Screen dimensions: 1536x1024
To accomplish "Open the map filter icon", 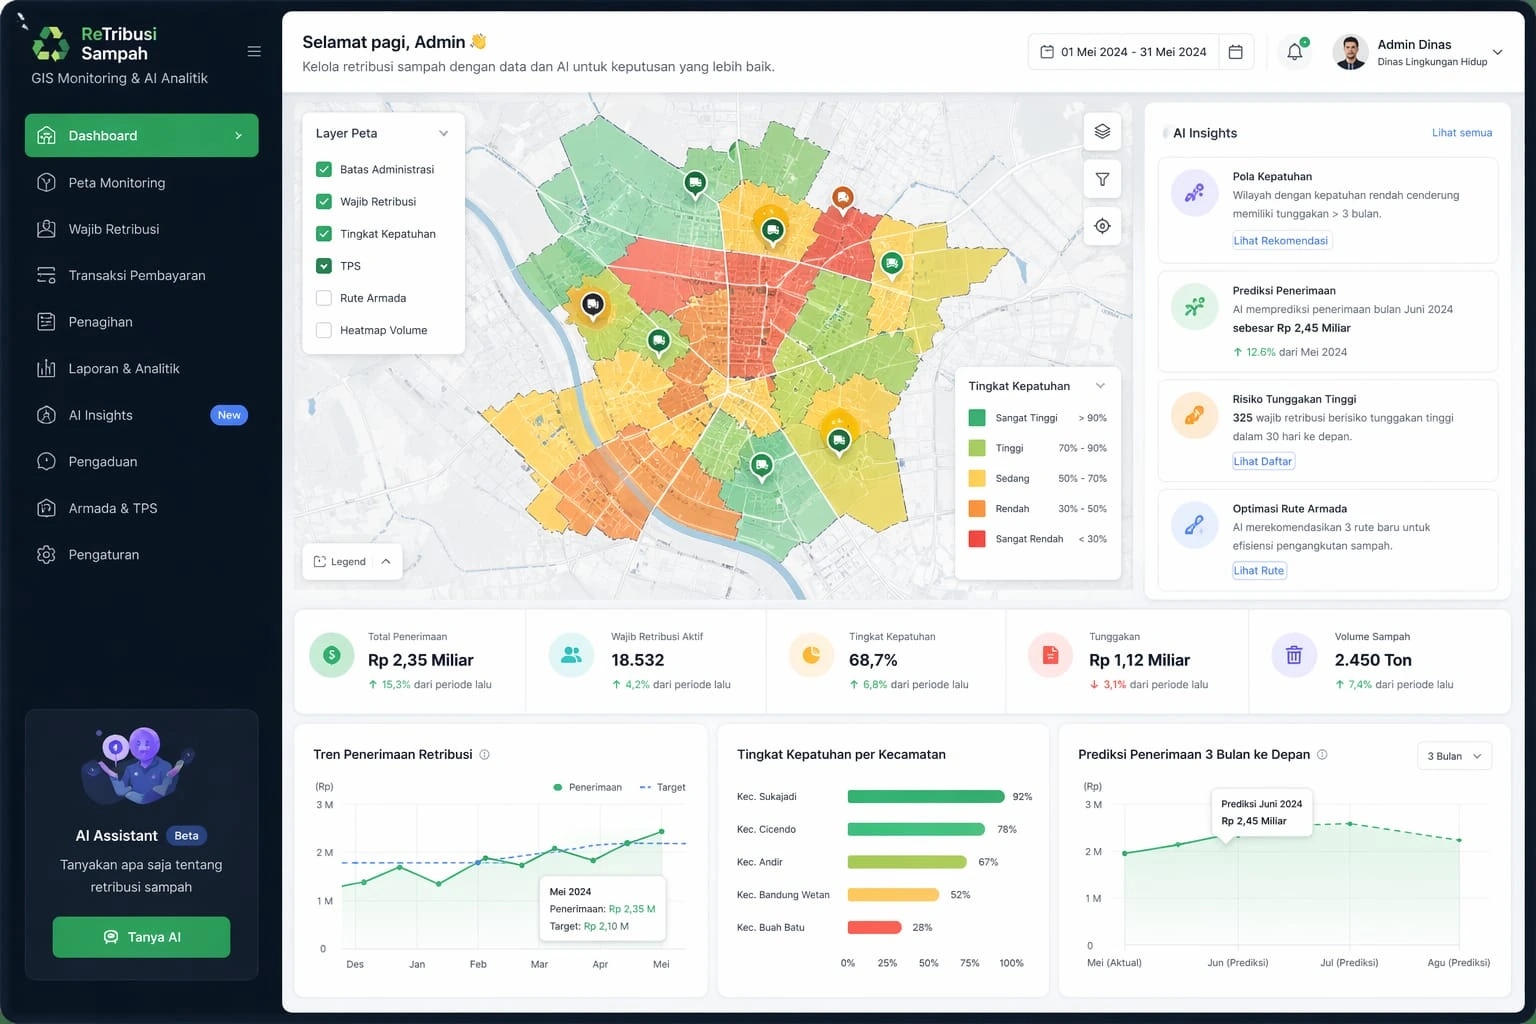I will pos(1102,179).
